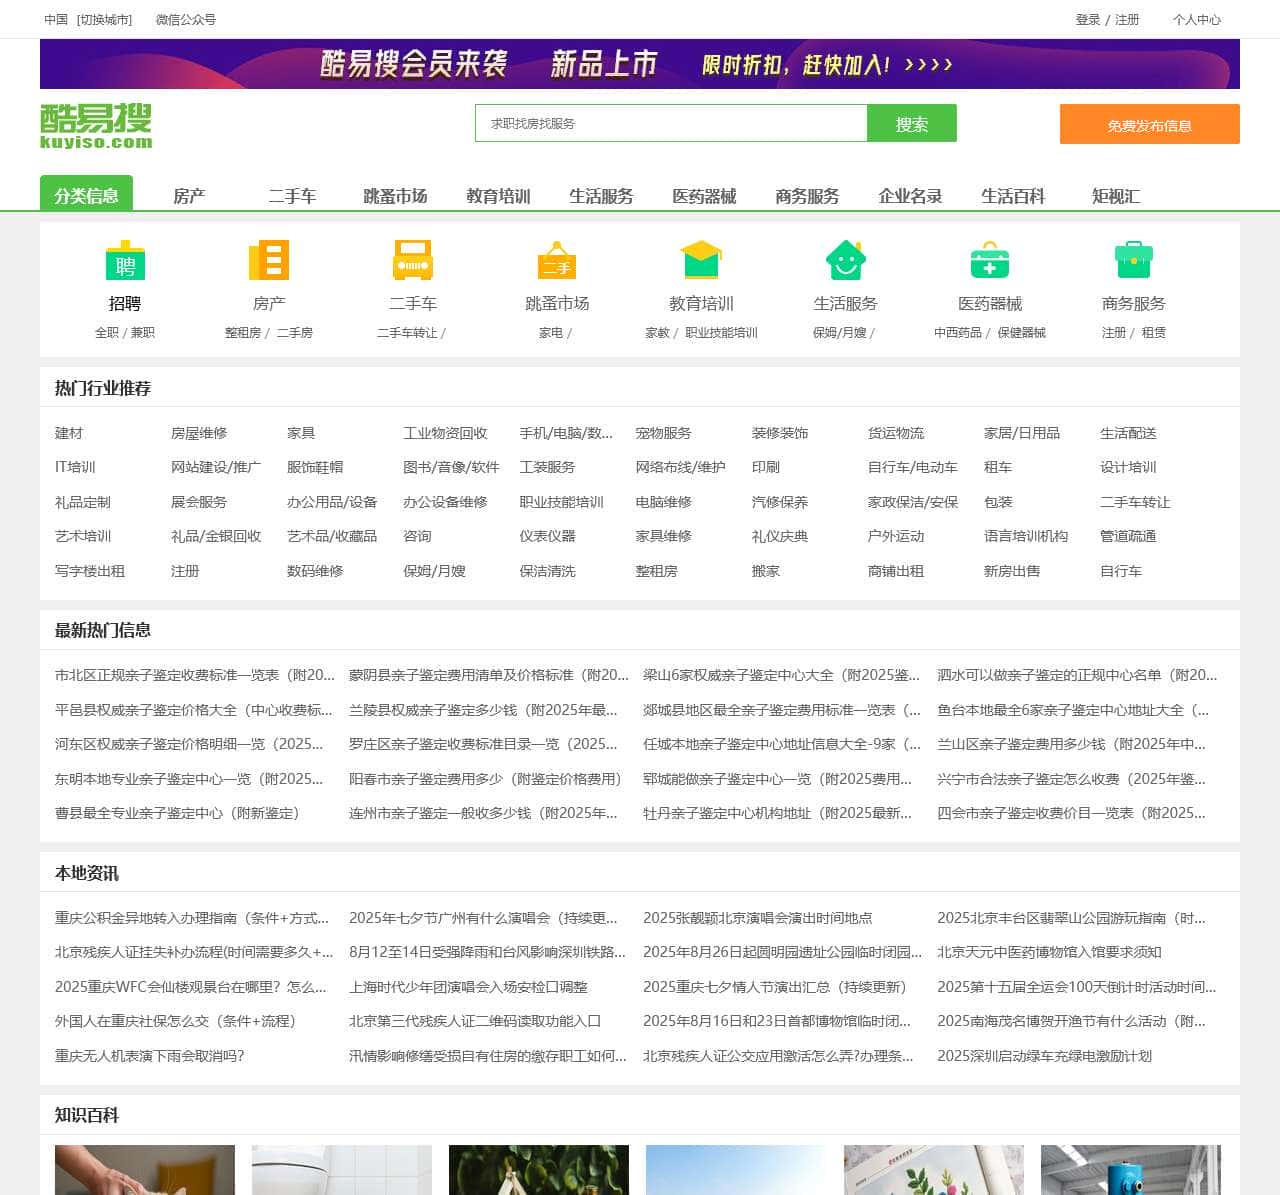This screenshot has width=1280, height=1195.
Task: Select the 二手车 bus icon
Action: (412, 261)
